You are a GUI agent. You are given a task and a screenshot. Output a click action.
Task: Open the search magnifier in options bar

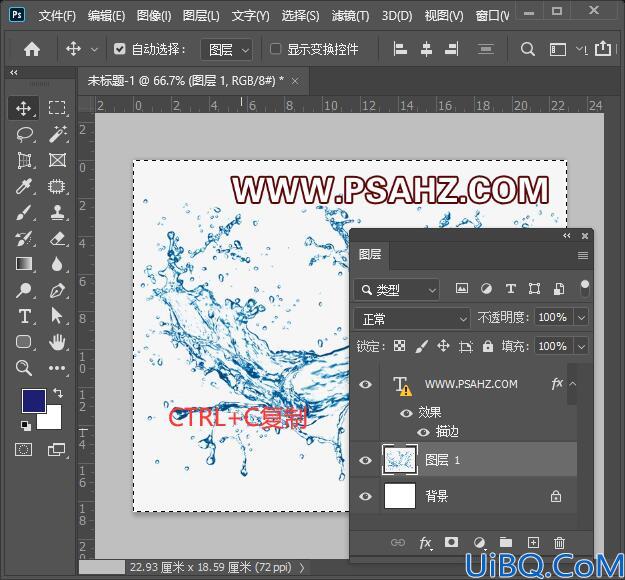pos(527,49)
